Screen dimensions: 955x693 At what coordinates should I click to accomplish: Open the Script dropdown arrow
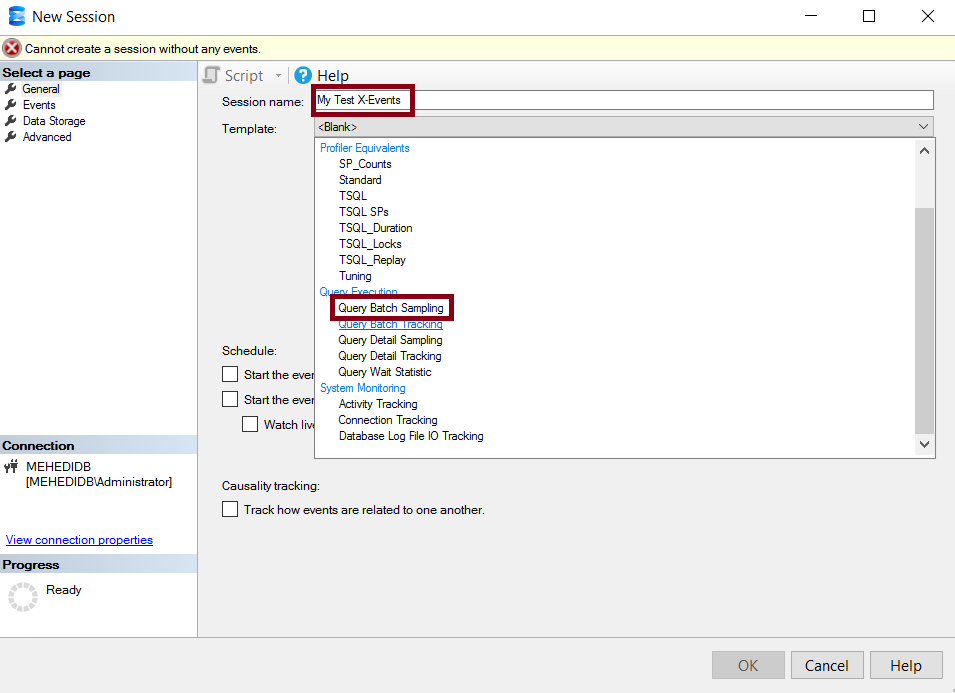278,76
